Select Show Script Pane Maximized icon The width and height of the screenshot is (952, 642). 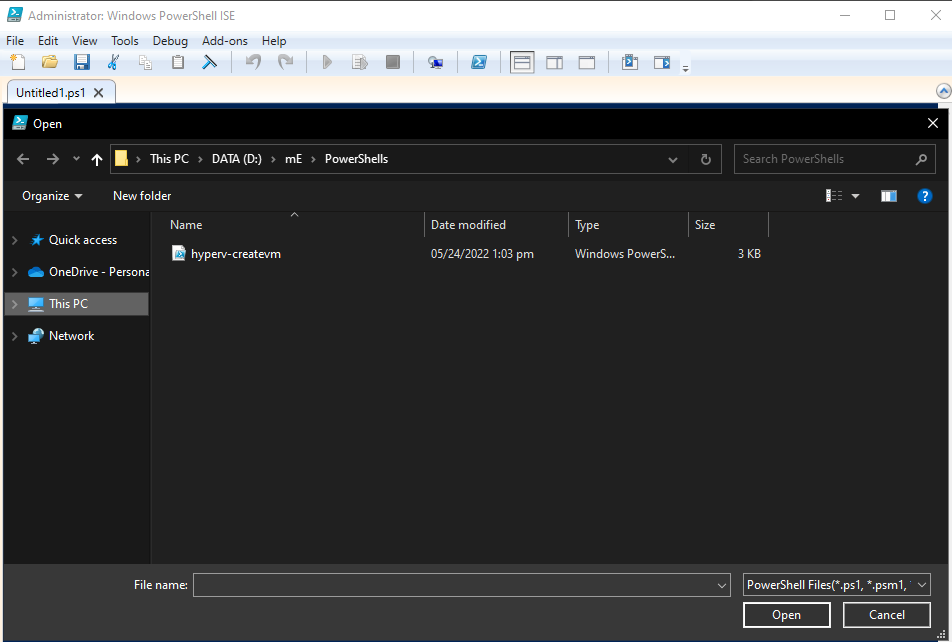pyautogui.click(x=586, y=62)
